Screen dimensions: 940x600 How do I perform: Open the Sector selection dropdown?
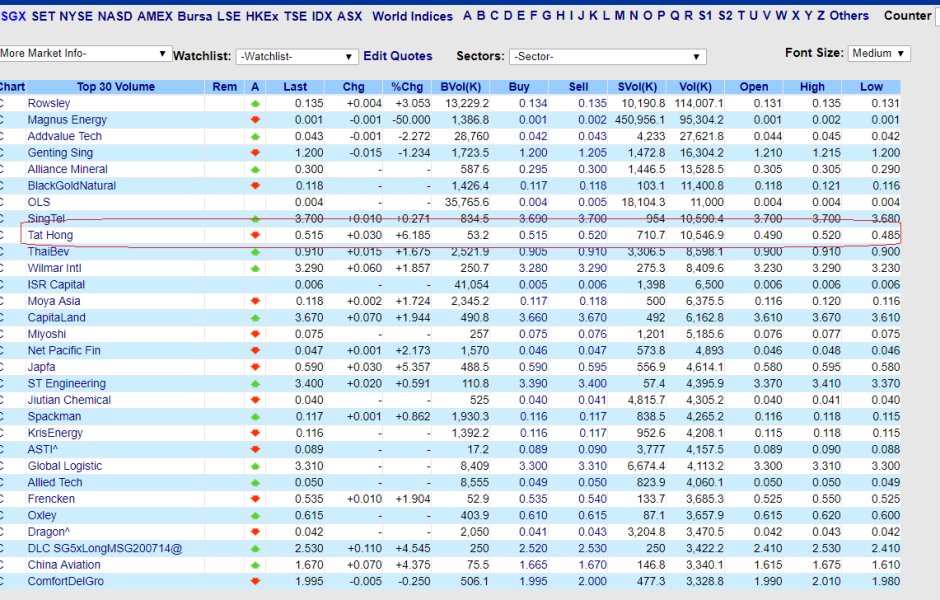coord(607,57)
